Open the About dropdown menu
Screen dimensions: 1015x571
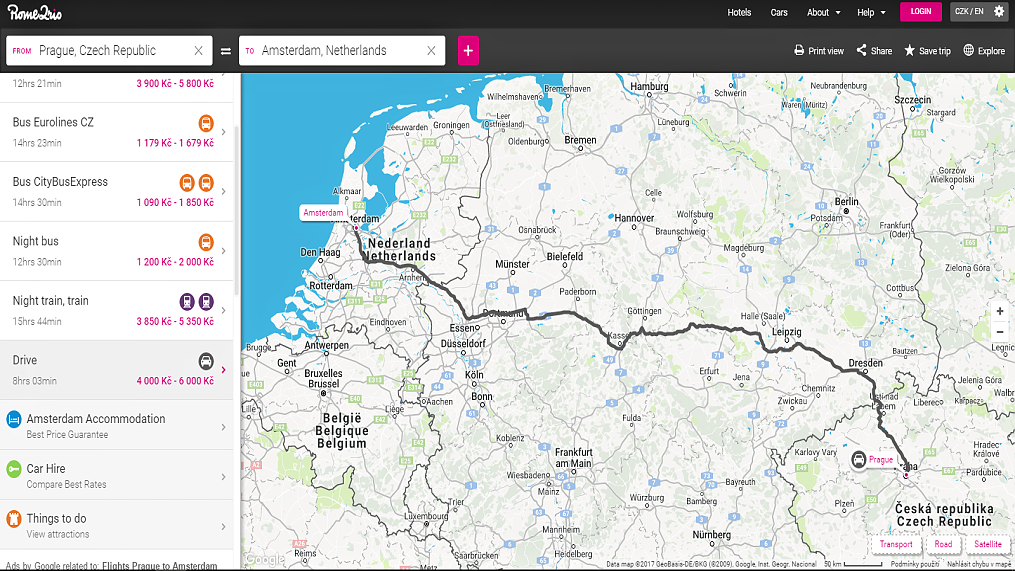point(823,12)
